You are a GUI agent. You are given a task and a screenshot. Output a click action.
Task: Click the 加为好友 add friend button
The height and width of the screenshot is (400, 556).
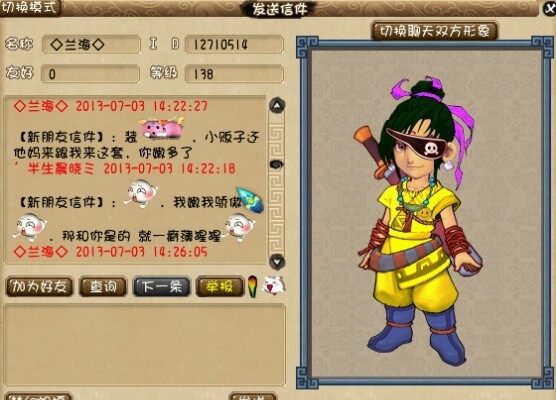pos(39,287)
